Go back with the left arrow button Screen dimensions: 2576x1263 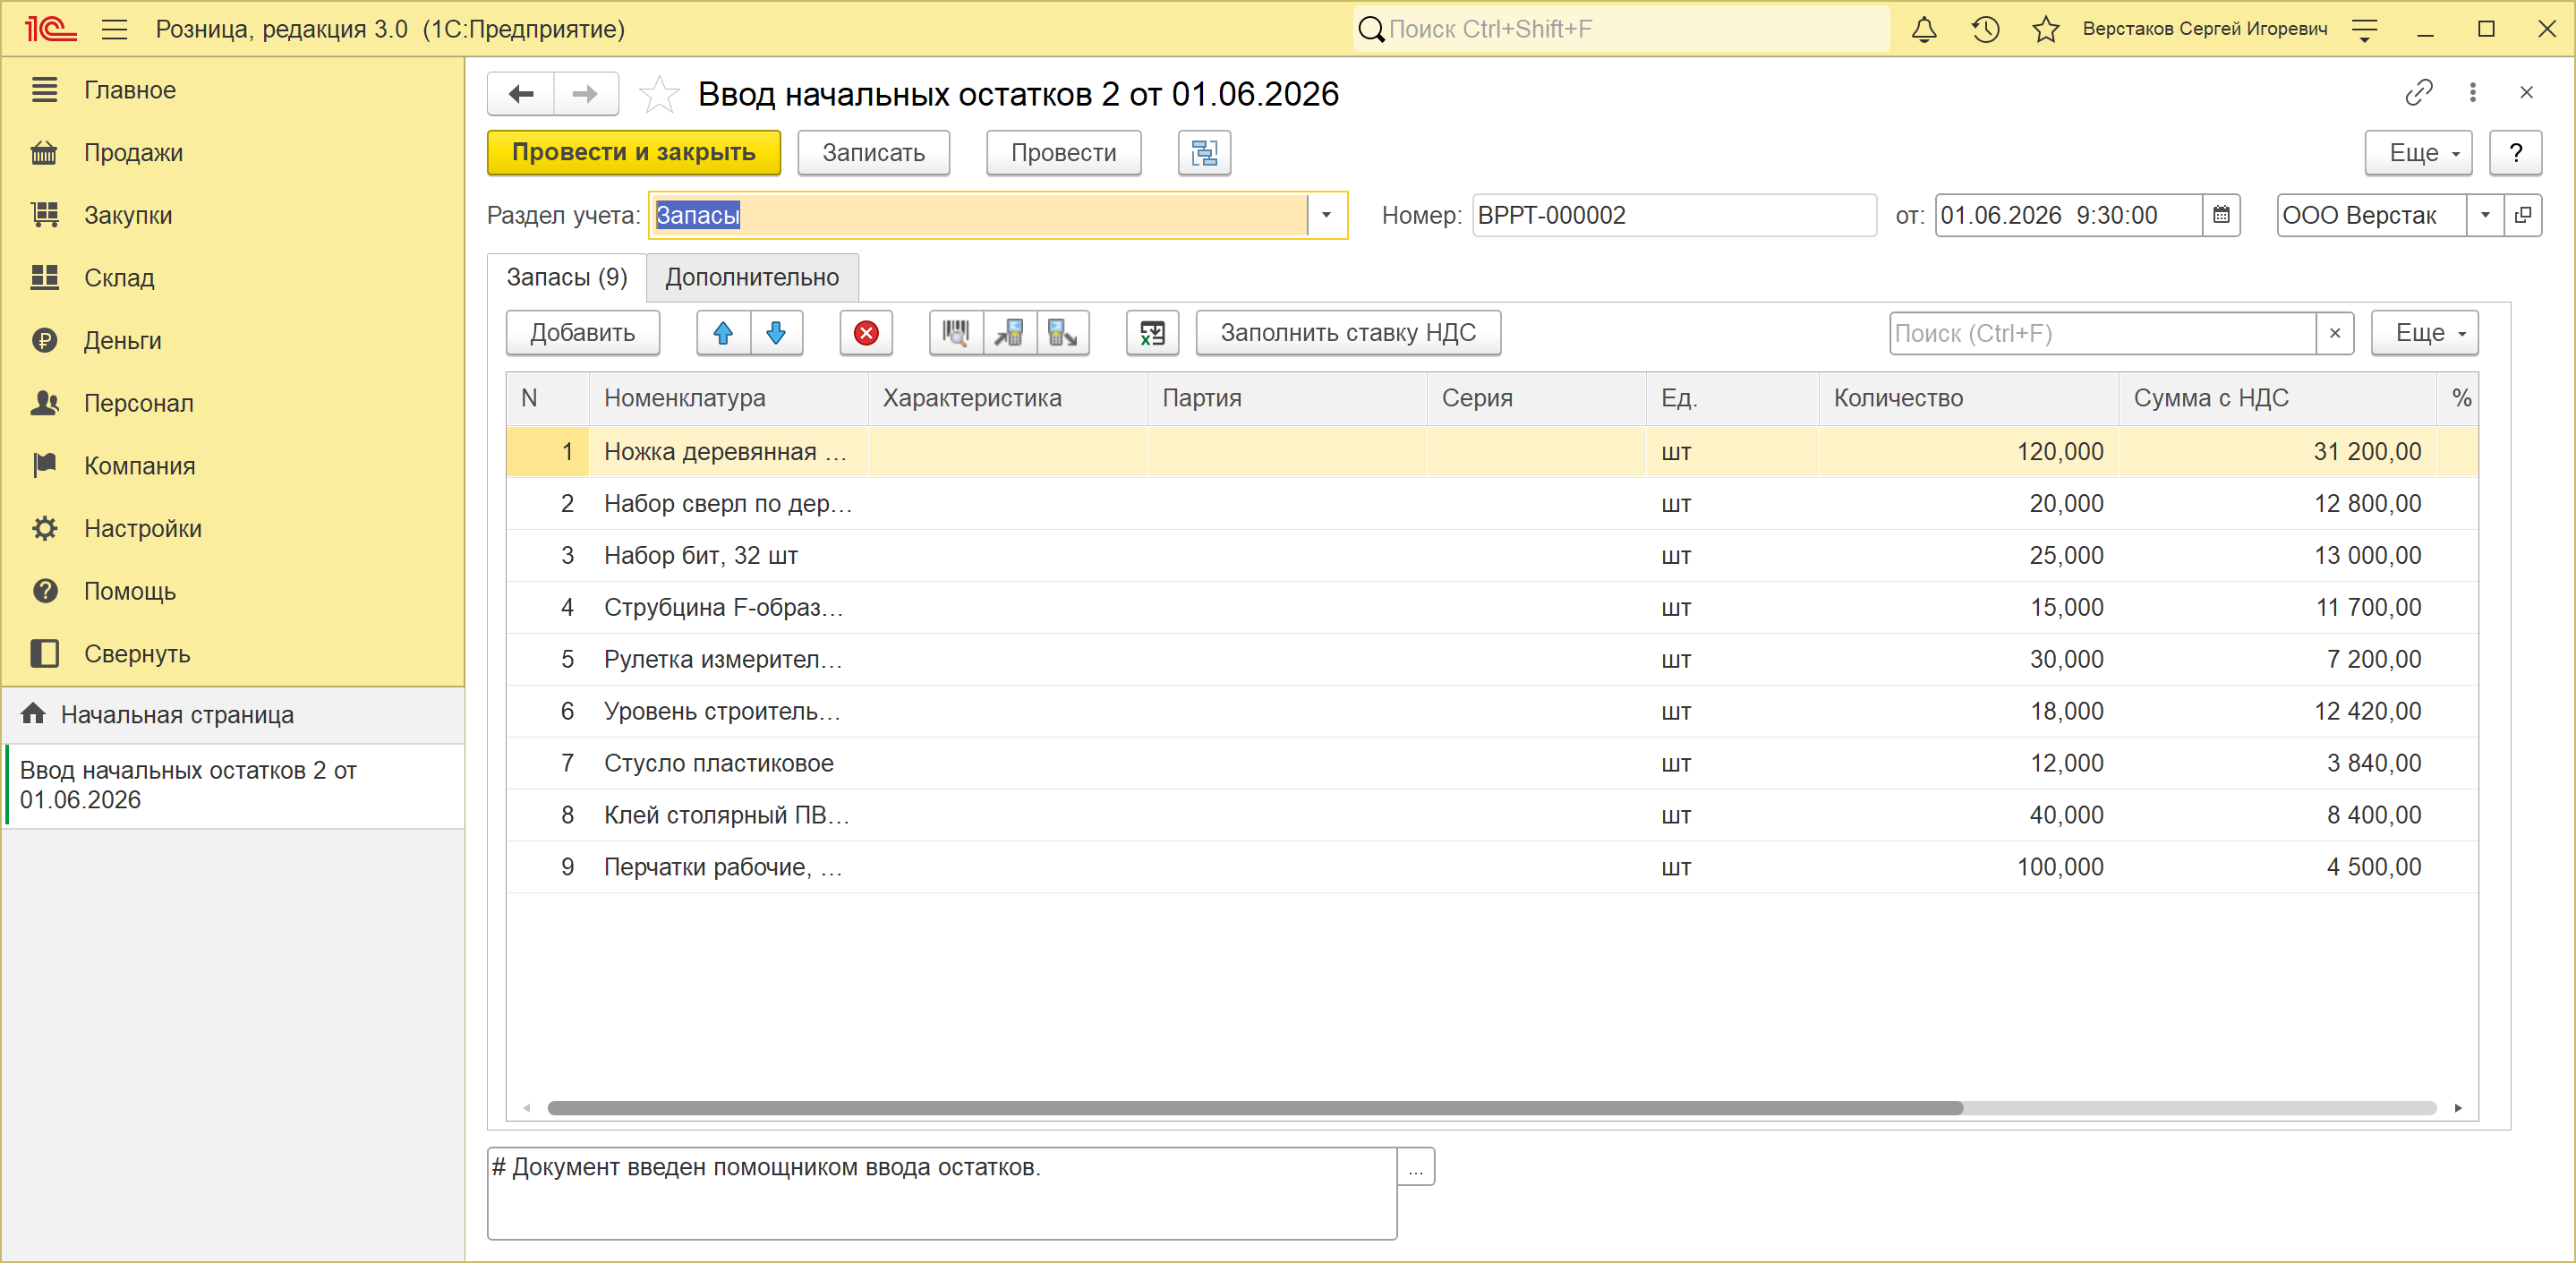tap(521, 94)
